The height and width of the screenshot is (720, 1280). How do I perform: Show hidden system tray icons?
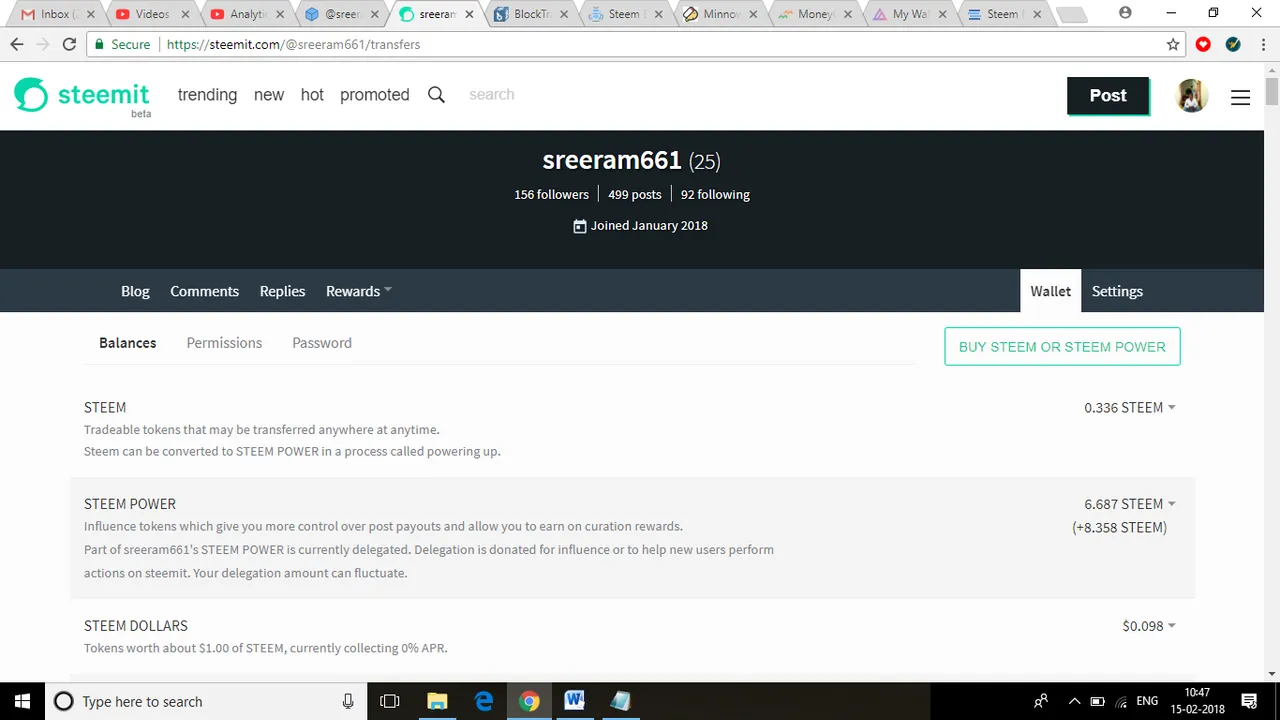(x=1074, y=701)
